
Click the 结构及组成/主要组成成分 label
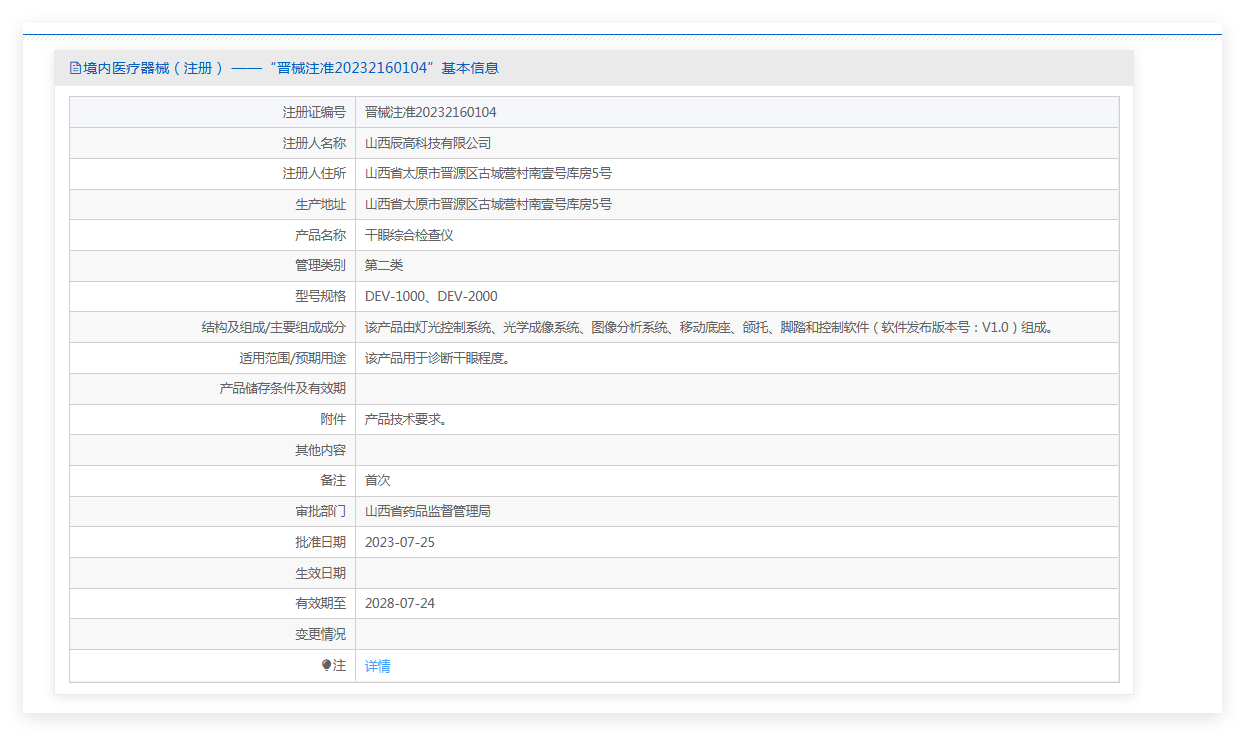tap(274, 327)
